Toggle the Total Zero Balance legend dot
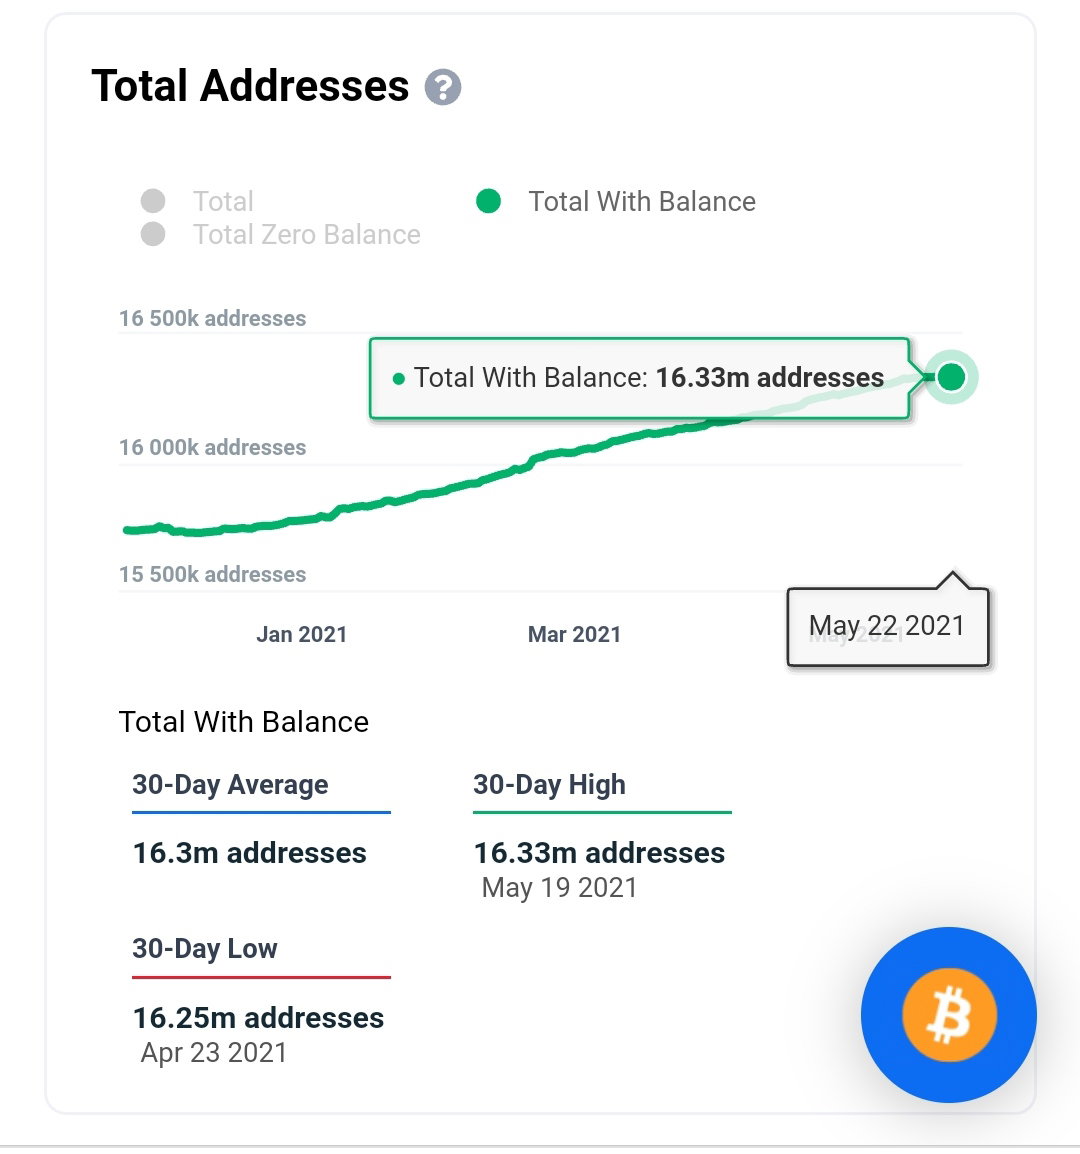 (153, 234)
